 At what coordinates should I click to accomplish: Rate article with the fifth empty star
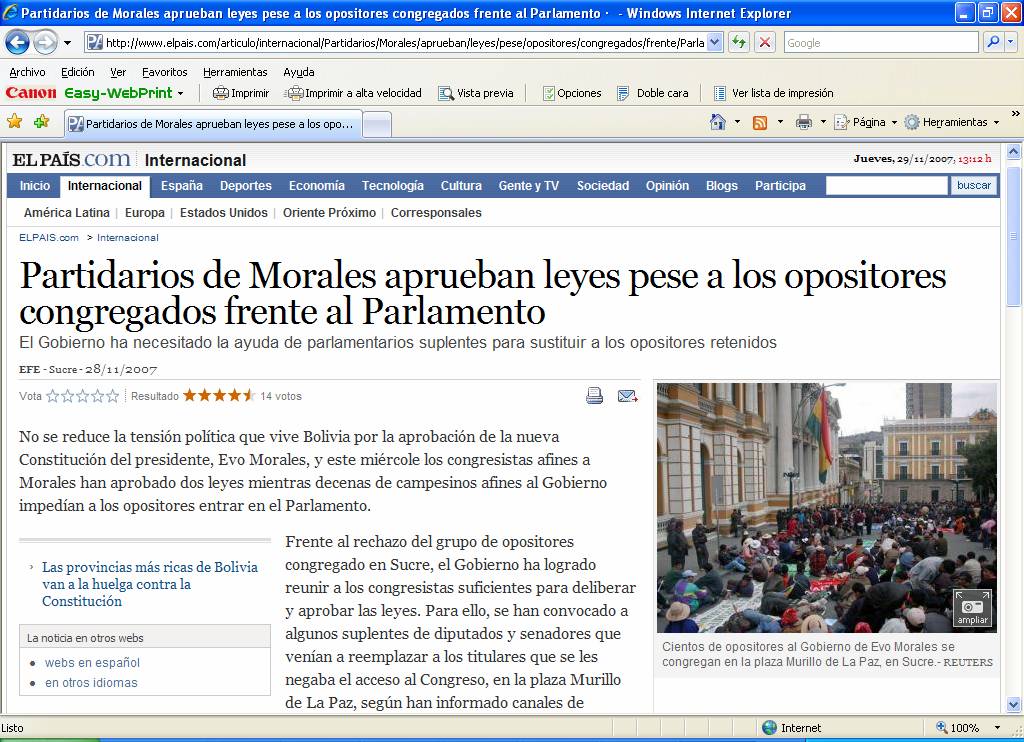pyautogui.click(x=113, y=396)
